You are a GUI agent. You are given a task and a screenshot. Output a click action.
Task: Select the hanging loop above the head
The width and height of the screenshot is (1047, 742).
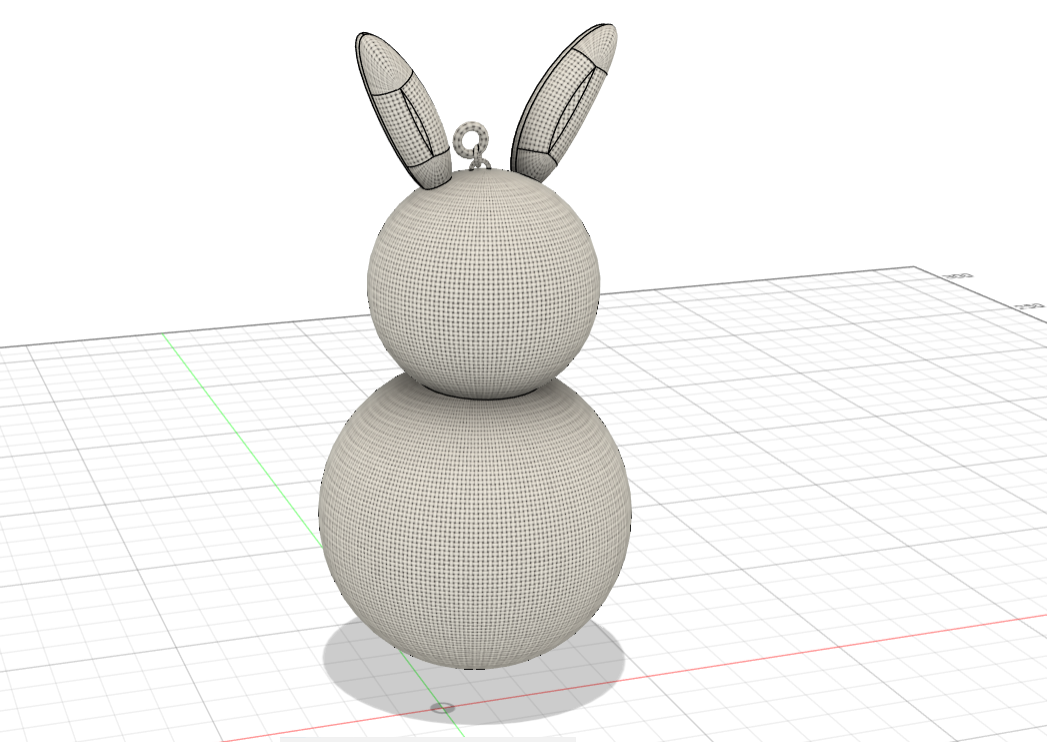tap(470, 135)
